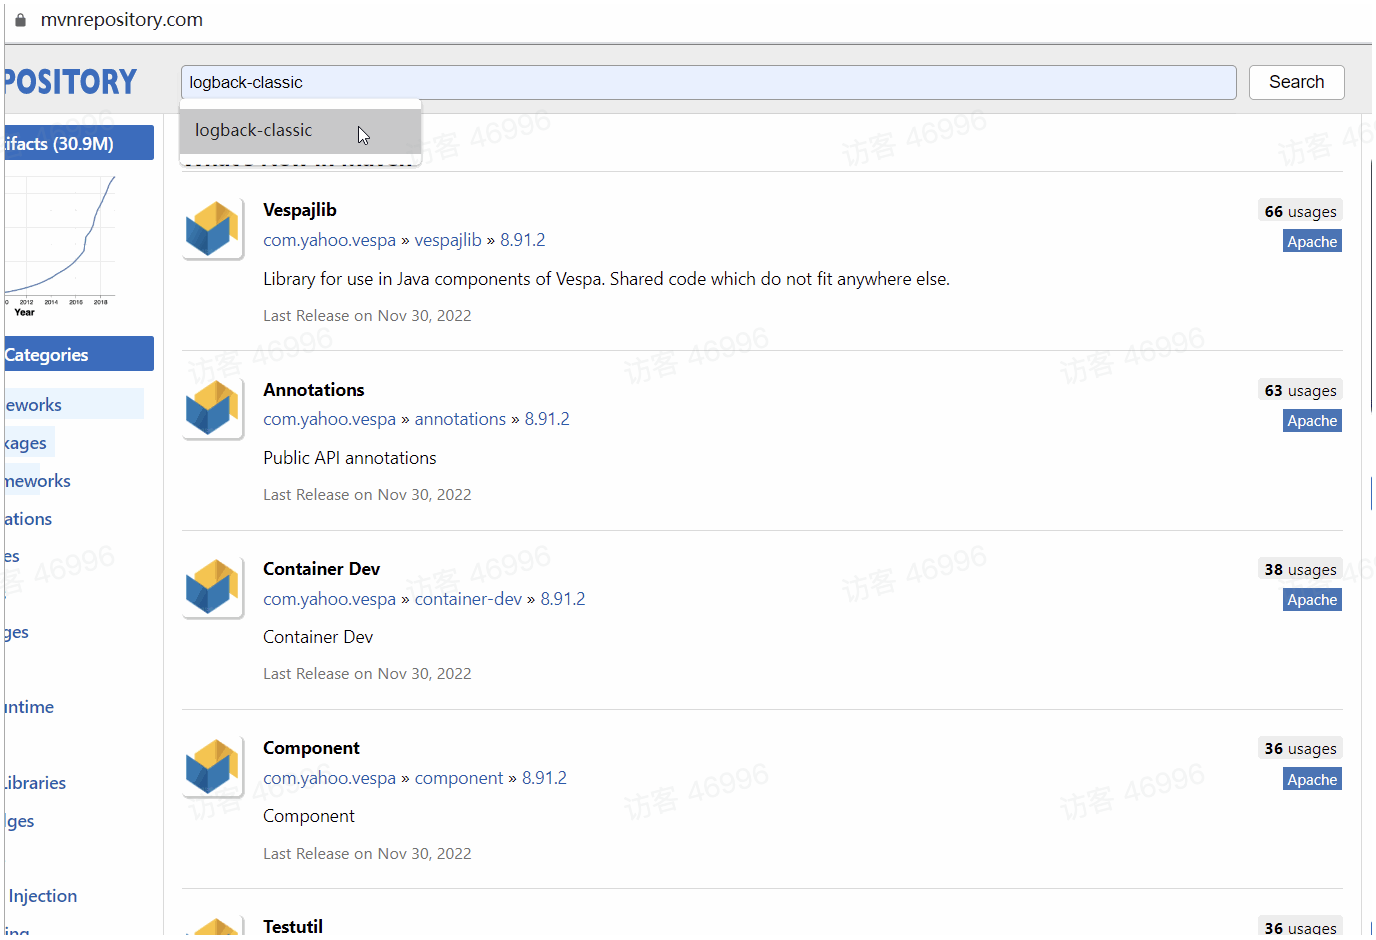This screenshot has height=940, width=1376.
Task: Open com.yahoo.vespa group link under Vespajlib
Action: 329,240
